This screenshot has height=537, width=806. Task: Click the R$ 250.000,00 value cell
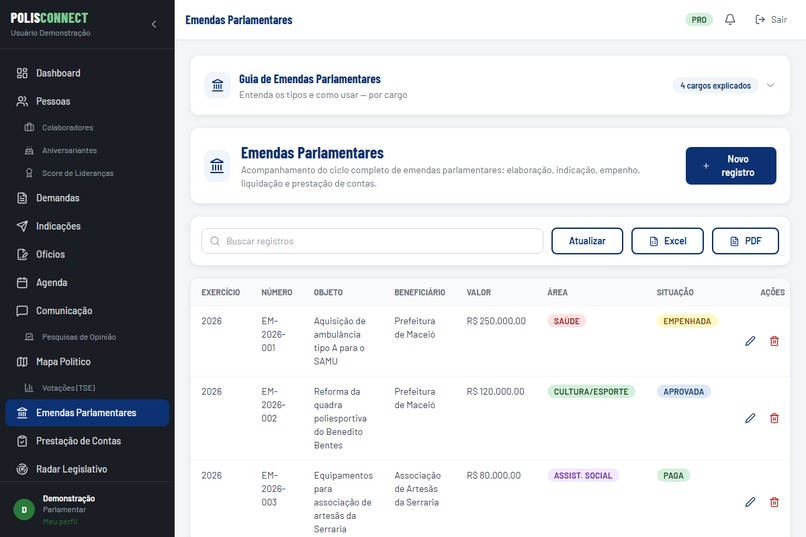496,321
